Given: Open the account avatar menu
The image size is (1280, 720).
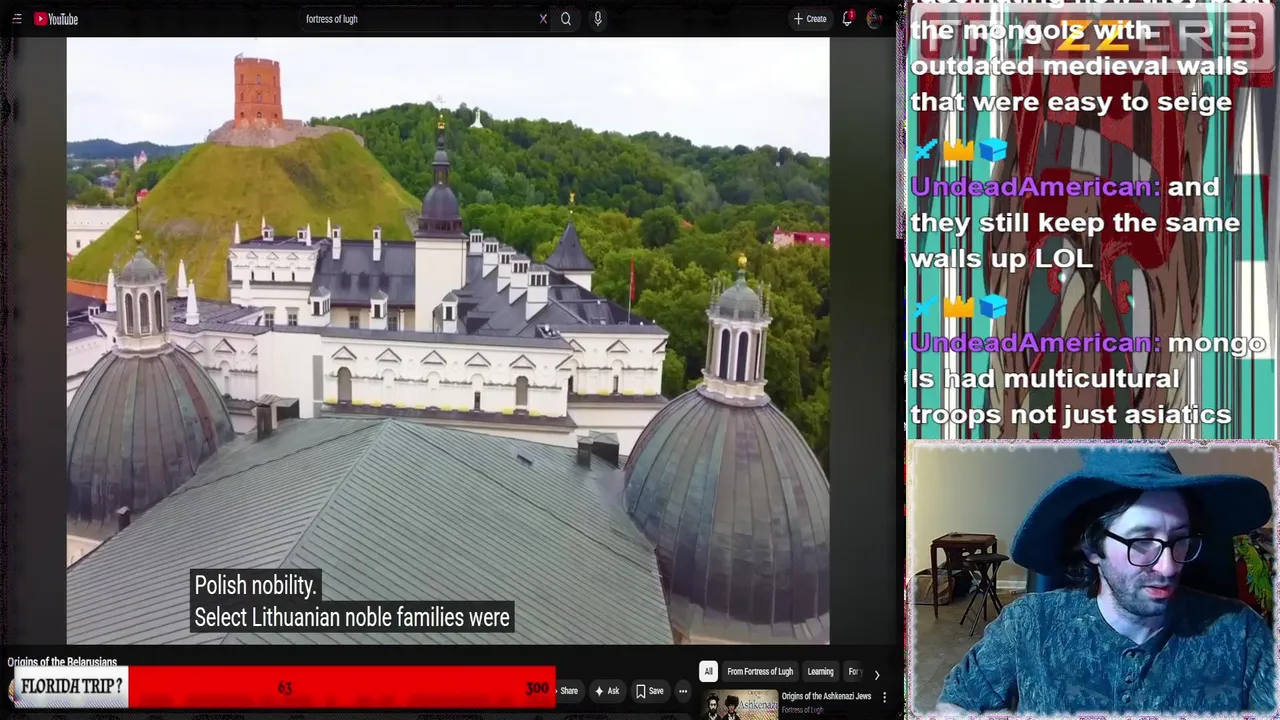Looking at the screenshot, I should [x=875, y=19].
